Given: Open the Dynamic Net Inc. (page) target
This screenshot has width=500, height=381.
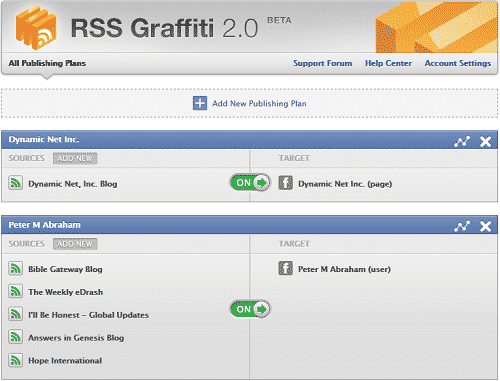Looking at the screenshot, I should 345,184.
